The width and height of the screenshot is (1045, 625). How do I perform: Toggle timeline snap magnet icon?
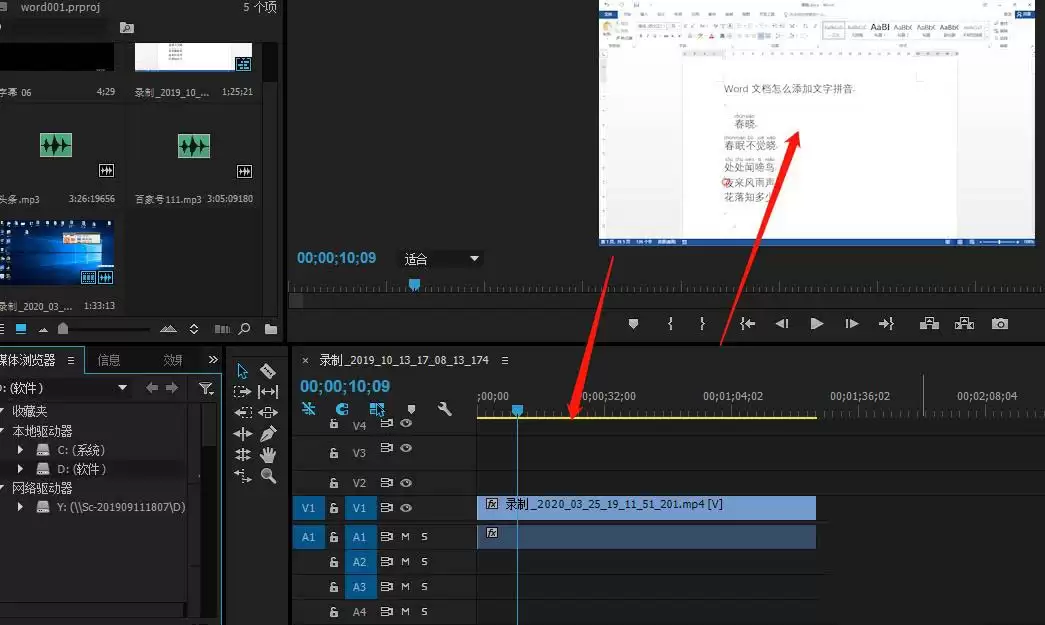coord(342,408)
